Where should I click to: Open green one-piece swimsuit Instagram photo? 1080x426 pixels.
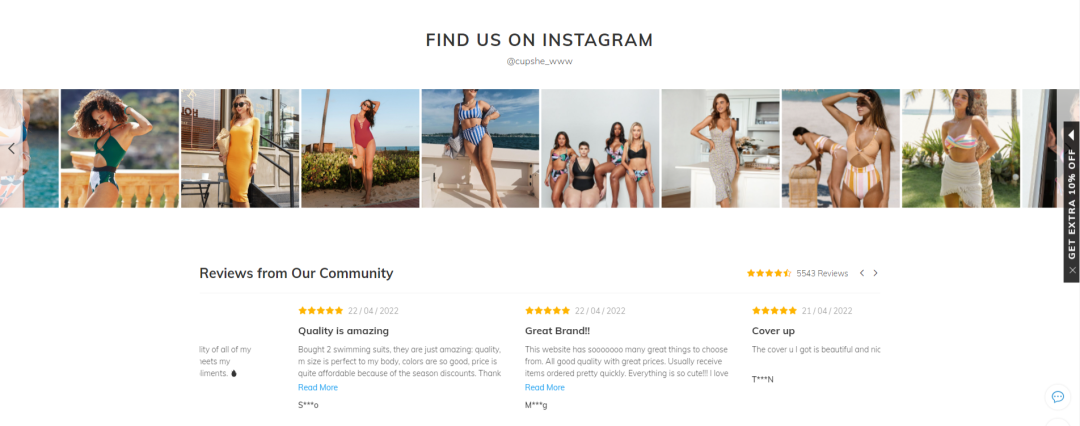point(120,148)
